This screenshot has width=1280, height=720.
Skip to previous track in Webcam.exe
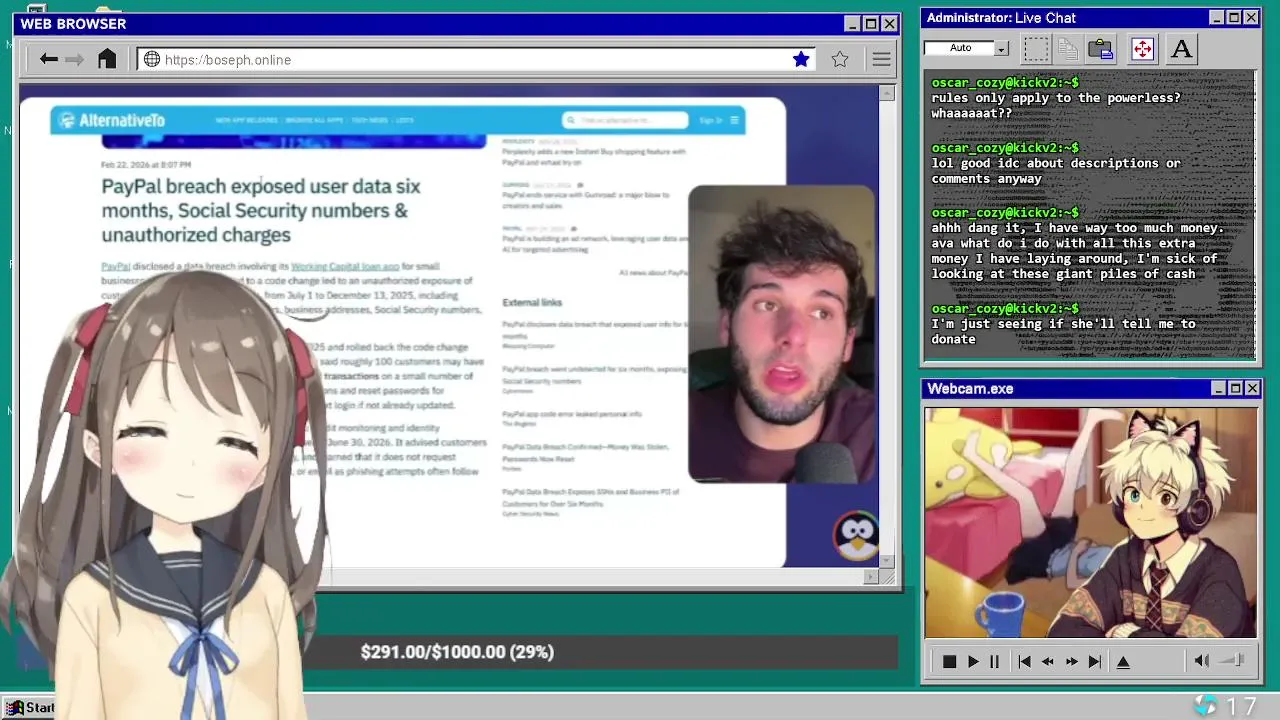coord(1024,661)
